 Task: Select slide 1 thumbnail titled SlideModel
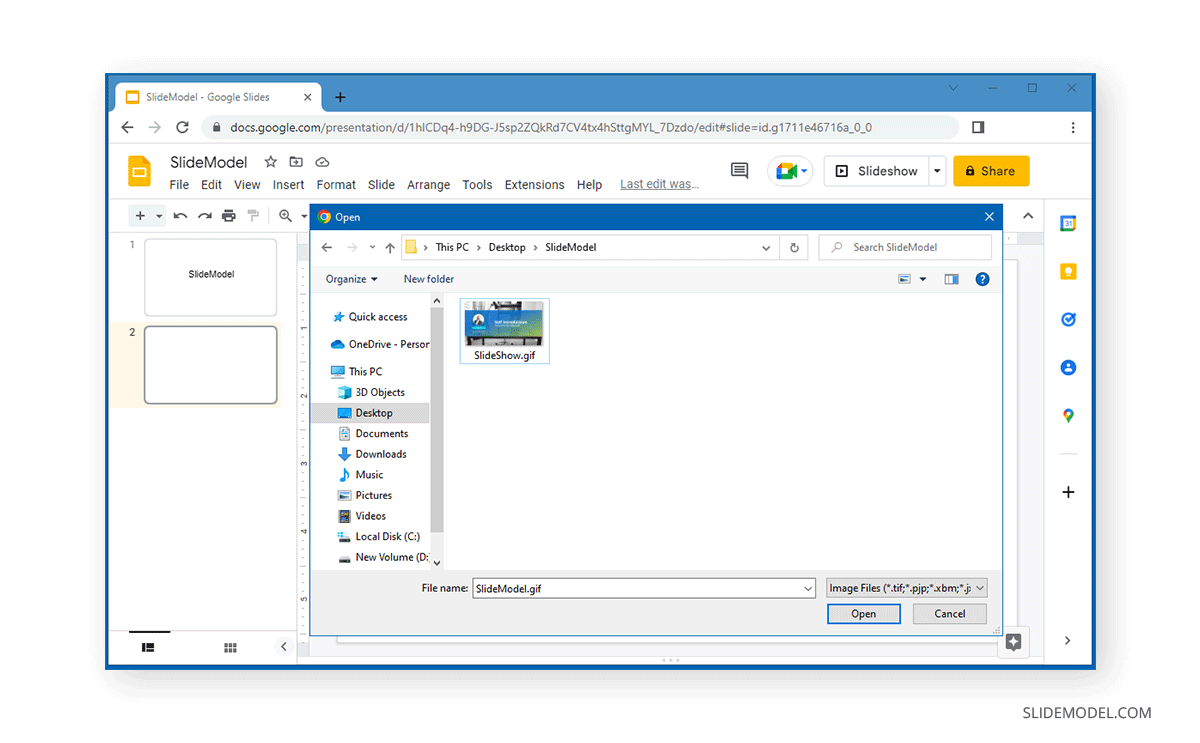[x=211, y=277]
